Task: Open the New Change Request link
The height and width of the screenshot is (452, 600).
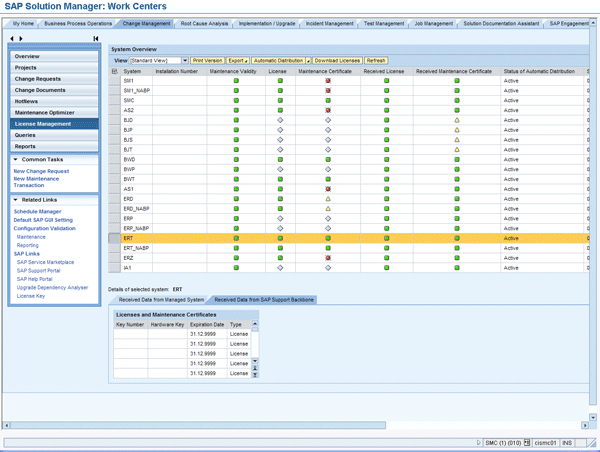Action: [x=41, y=171]
